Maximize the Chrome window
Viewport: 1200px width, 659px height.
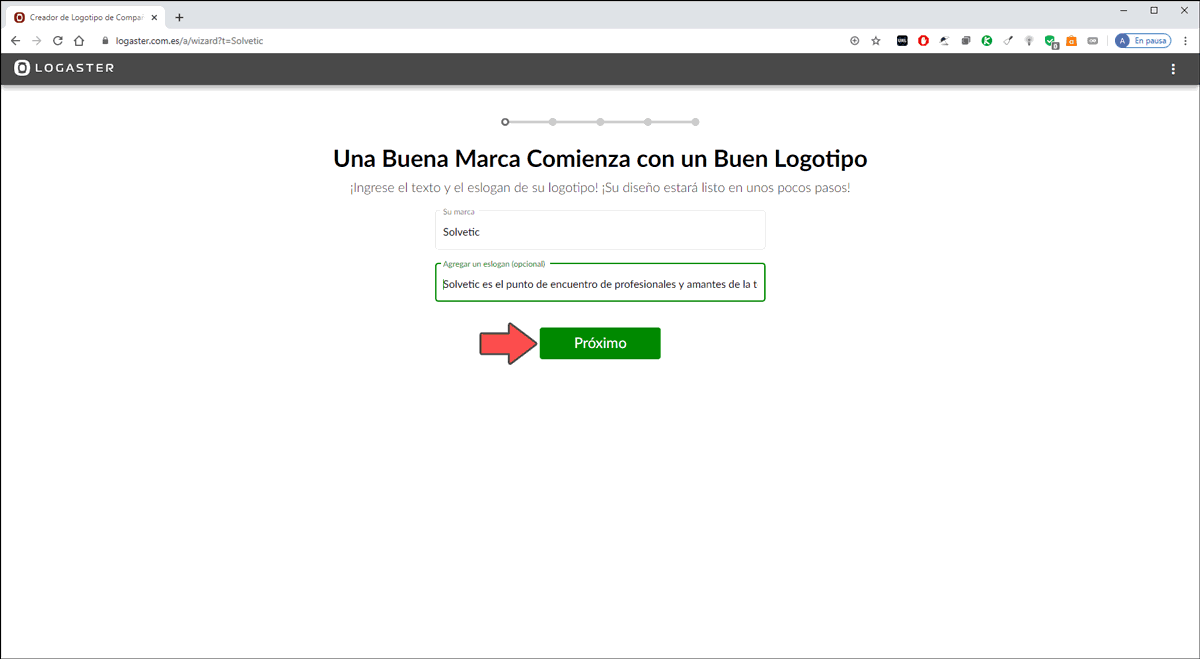(x=1153, y=10)
